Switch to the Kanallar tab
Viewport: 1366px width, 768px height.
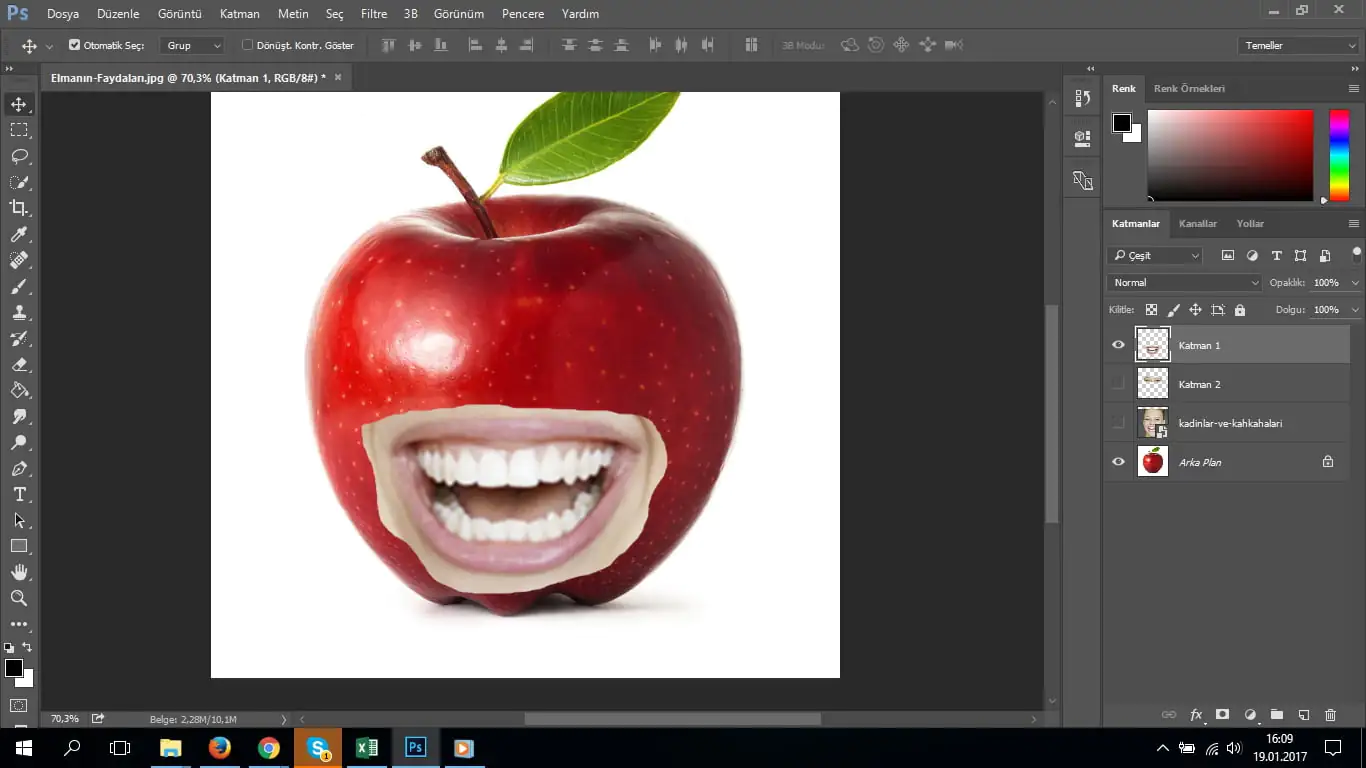pos(1197,224)
